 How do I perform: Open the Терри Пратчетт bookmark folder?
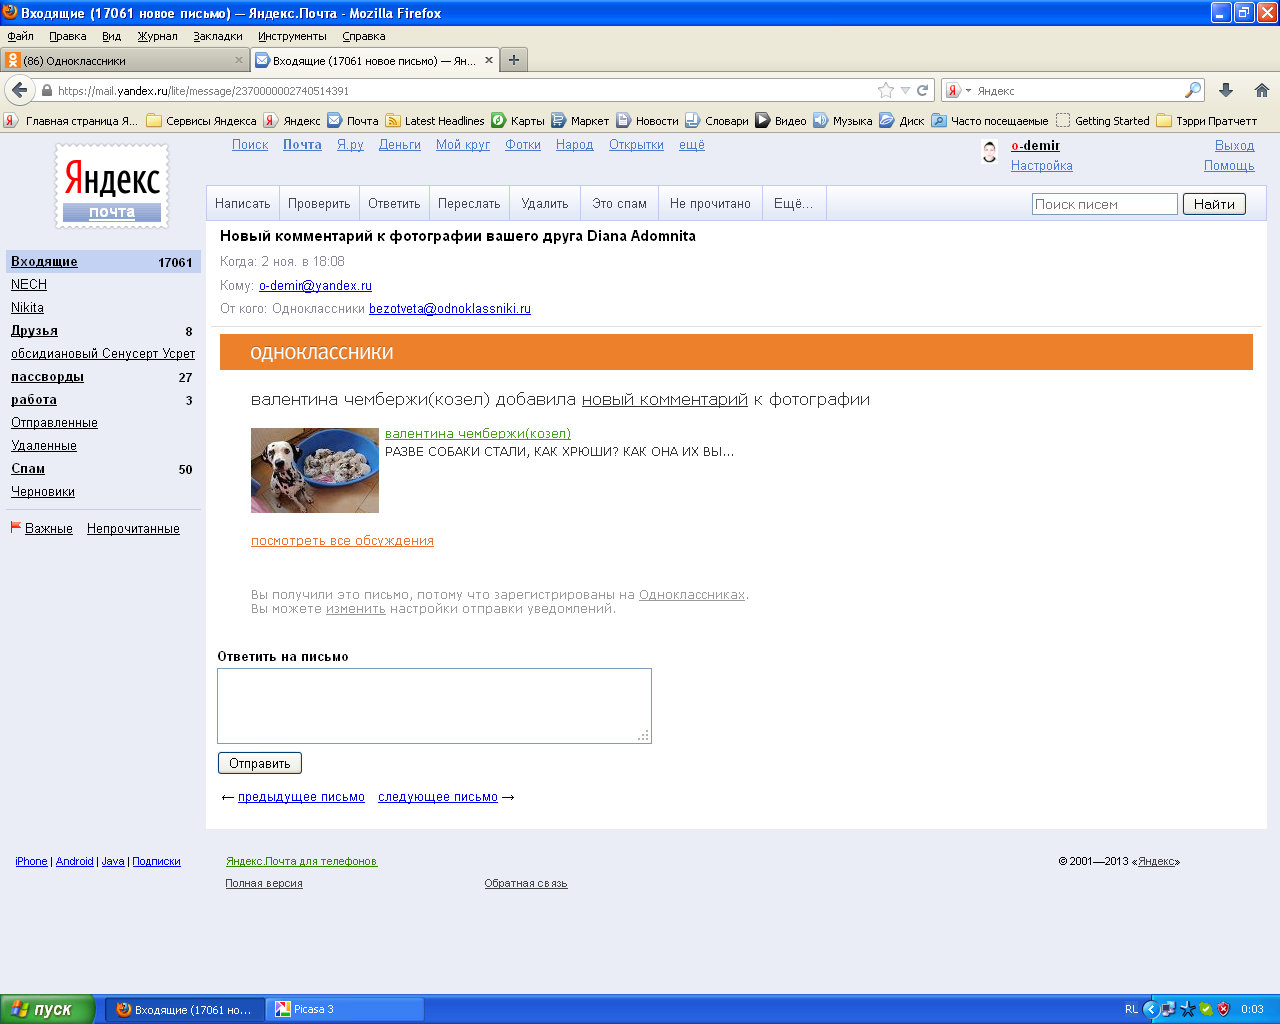(1207, 120)
